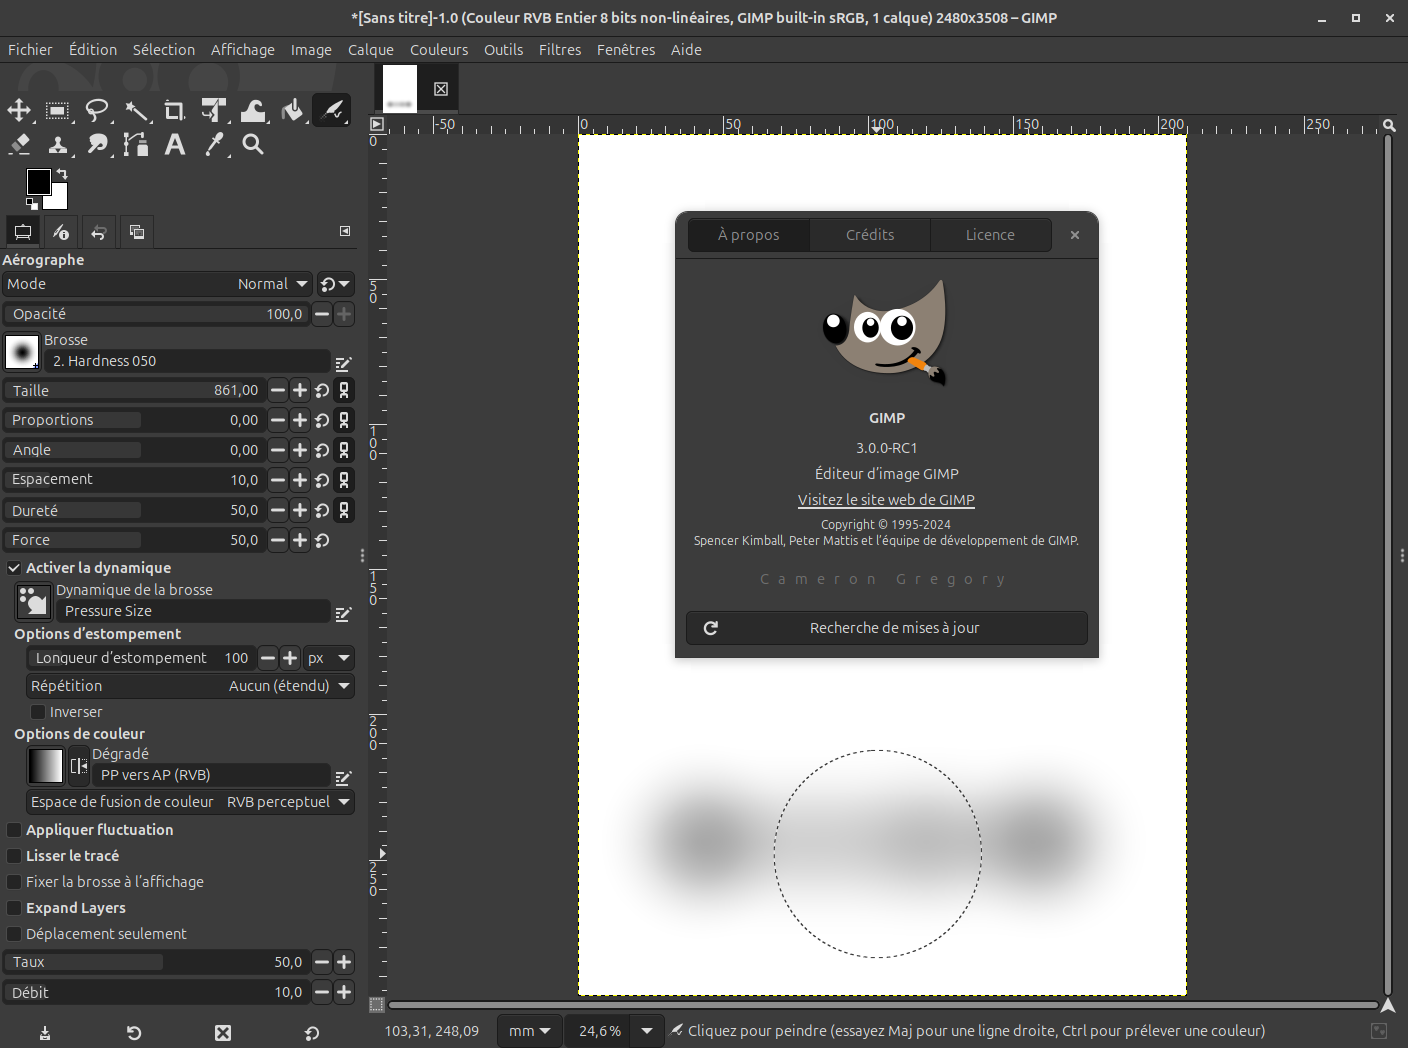Click the zoom field 24,6 %
Screen dimensions: 1408x1048
click(600, 1031)
